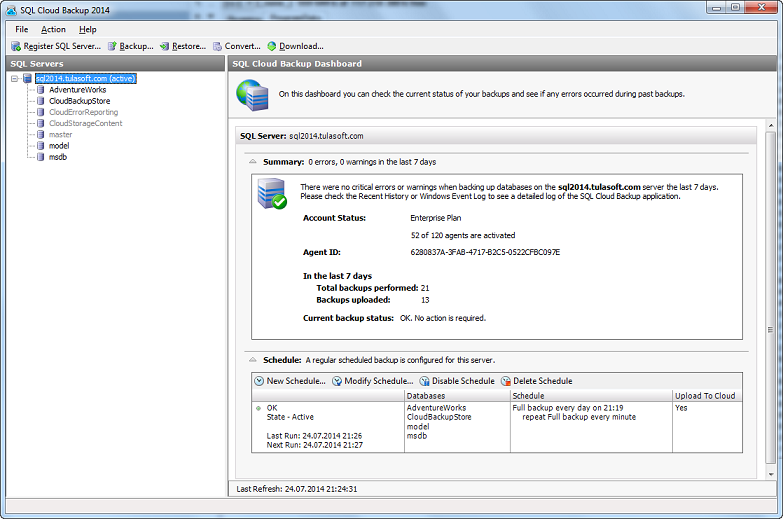
Task: Select CloudErrorReporting in the server tree
Action: tap(83, 112)
